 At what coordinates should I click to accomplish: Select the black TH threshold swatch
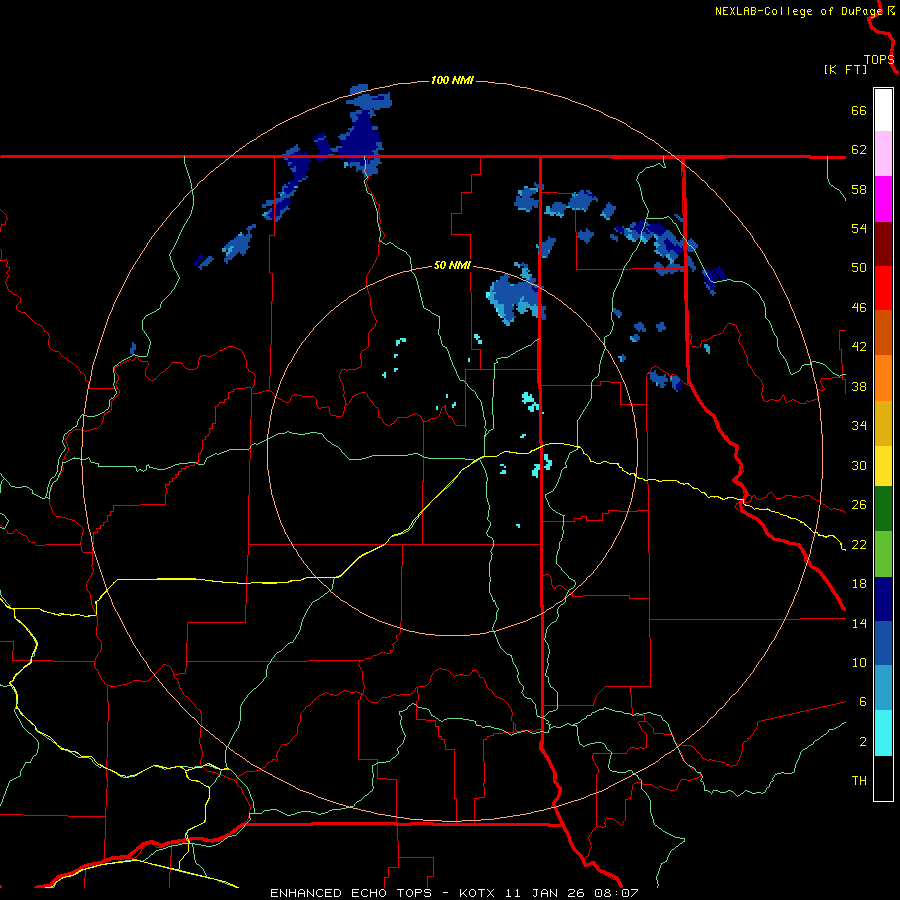(x=883, y=778)
